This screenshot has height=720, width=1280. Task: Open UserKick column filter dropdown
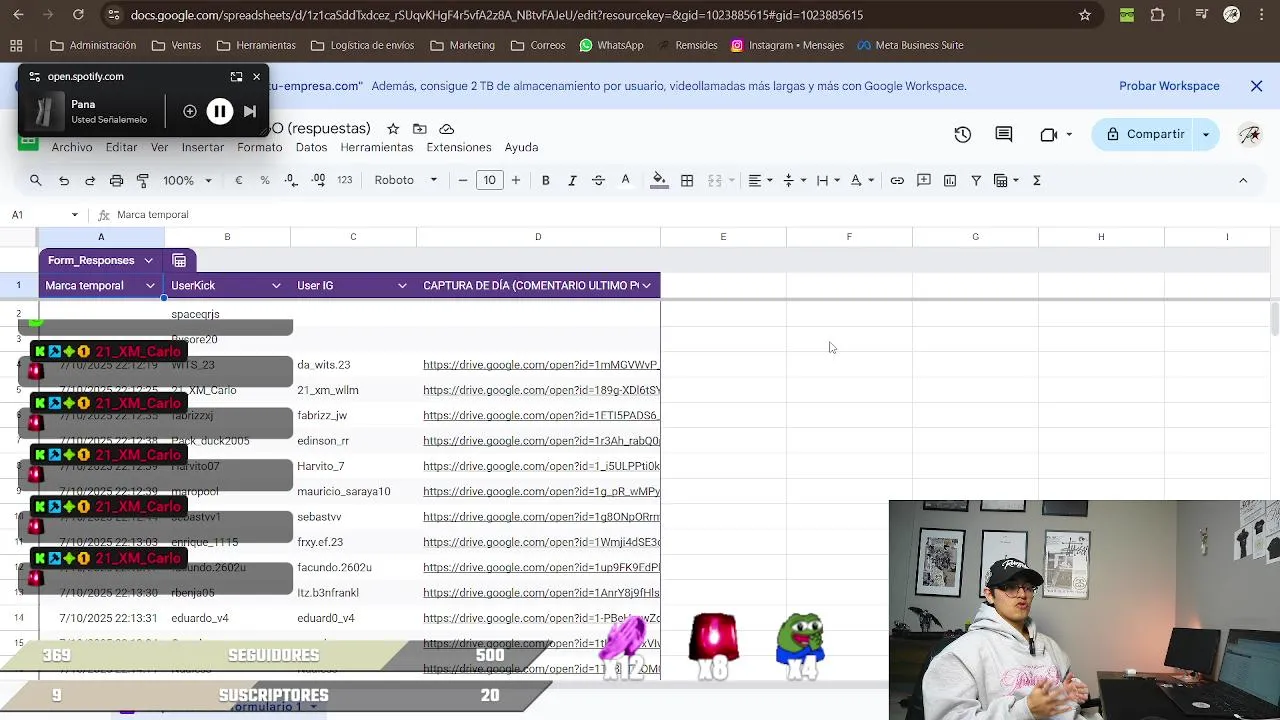click(x=276, y=286)
